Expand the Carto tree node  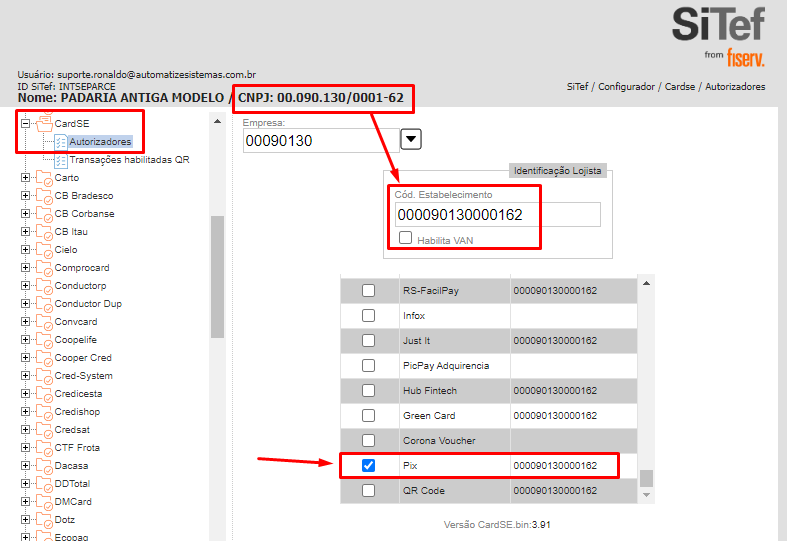pyautogui.click(x=25, y=178)
